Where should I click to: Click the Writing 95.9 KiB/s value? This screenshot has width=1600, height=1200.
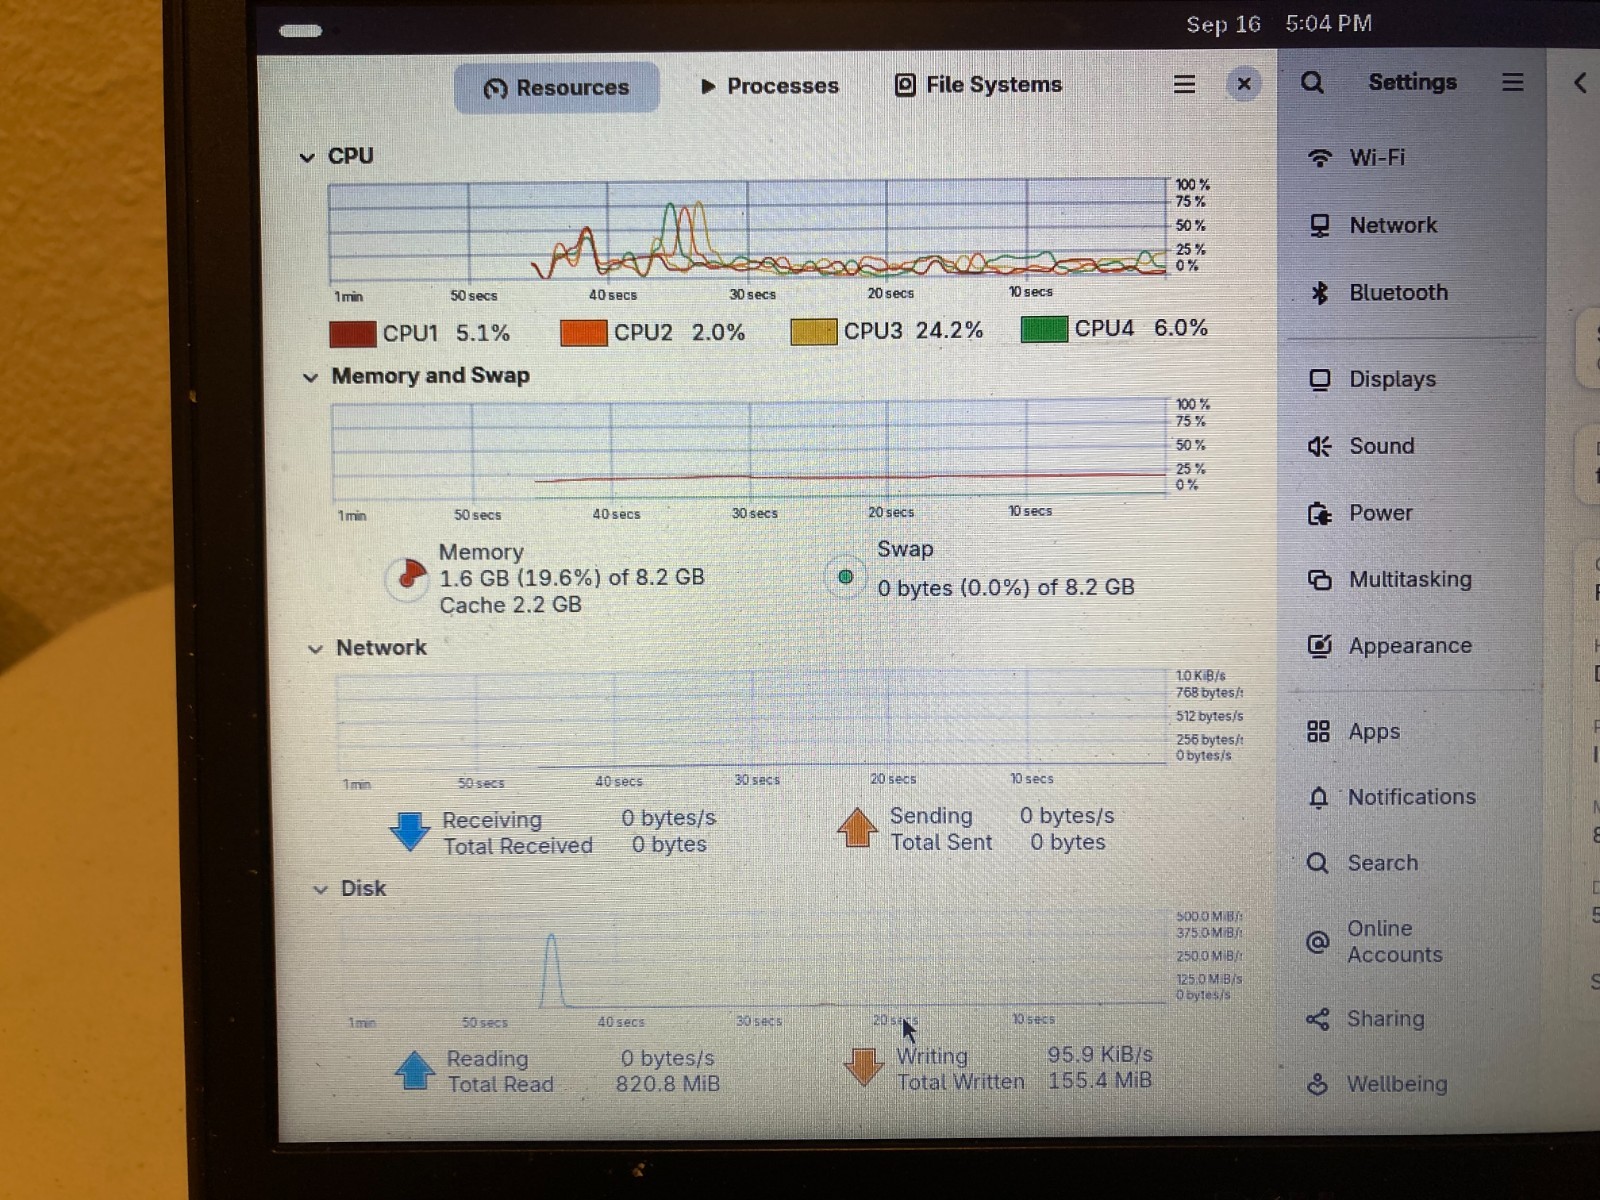coord(1100,1055)
